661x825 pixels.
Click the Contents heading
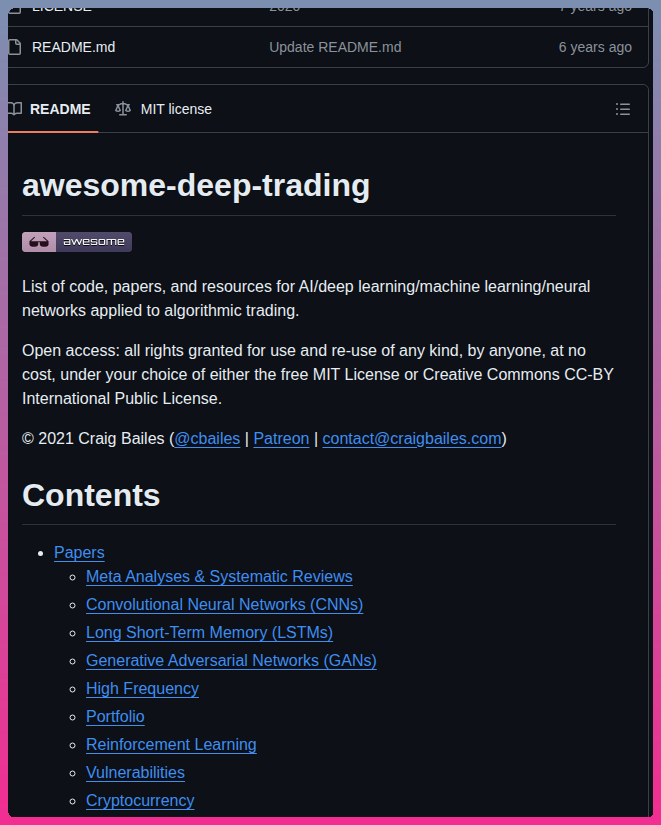pos(91,496)
